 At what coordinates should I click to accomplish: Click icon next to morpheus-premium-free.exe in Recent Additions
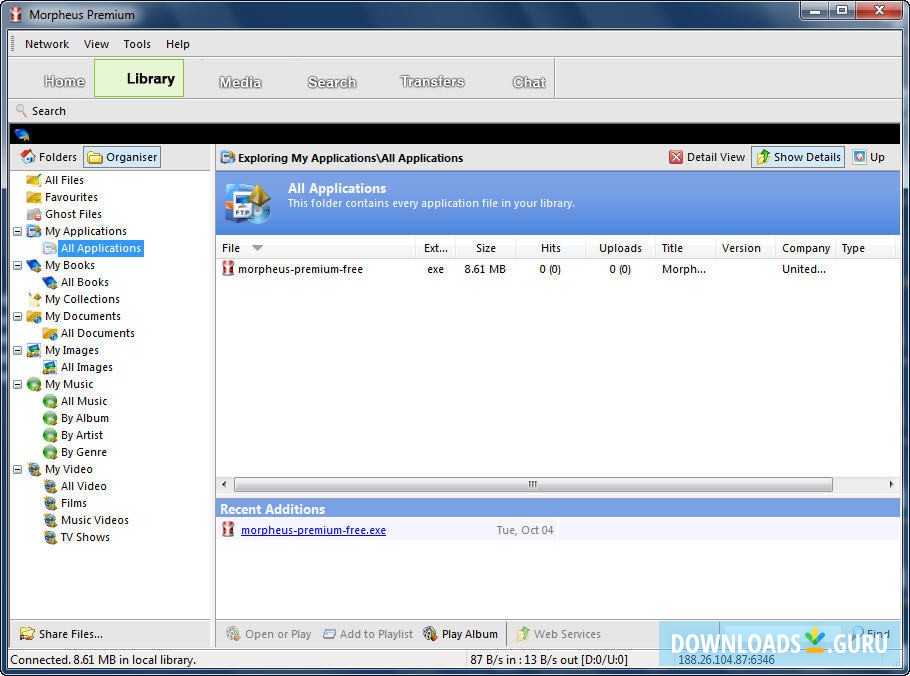228,529
